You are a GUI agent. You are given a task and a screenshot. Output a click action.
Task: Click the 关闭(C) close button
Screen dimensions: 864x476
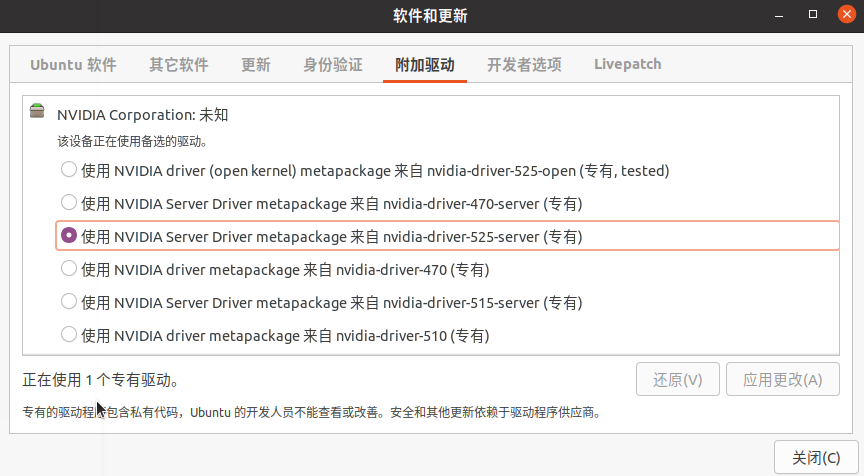pos(816,457)
